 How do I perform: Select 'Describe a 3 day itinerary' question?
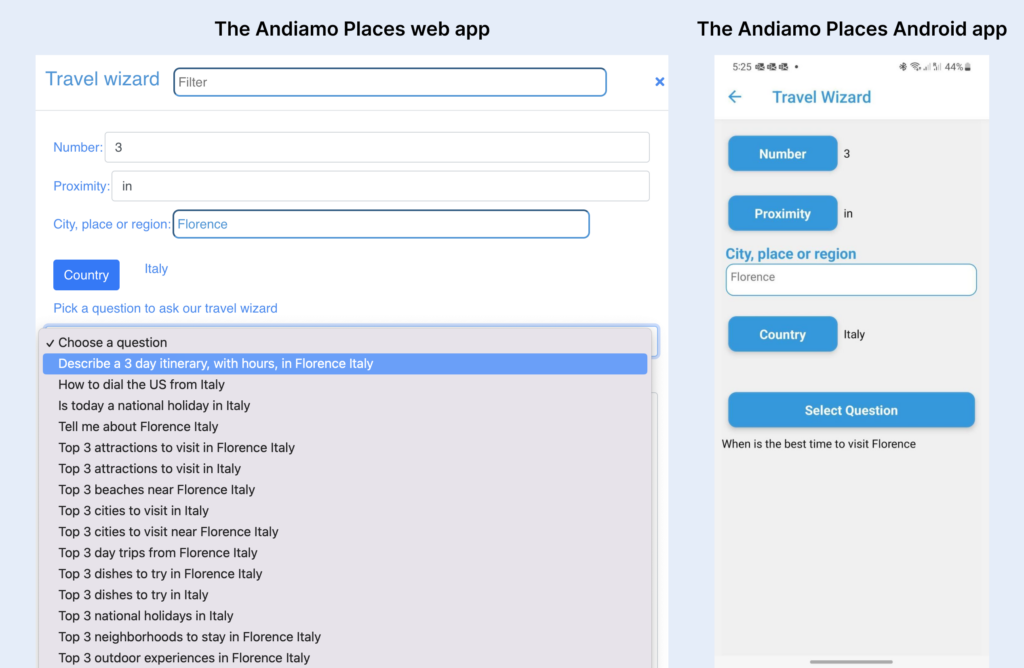[x=215, y=363]
